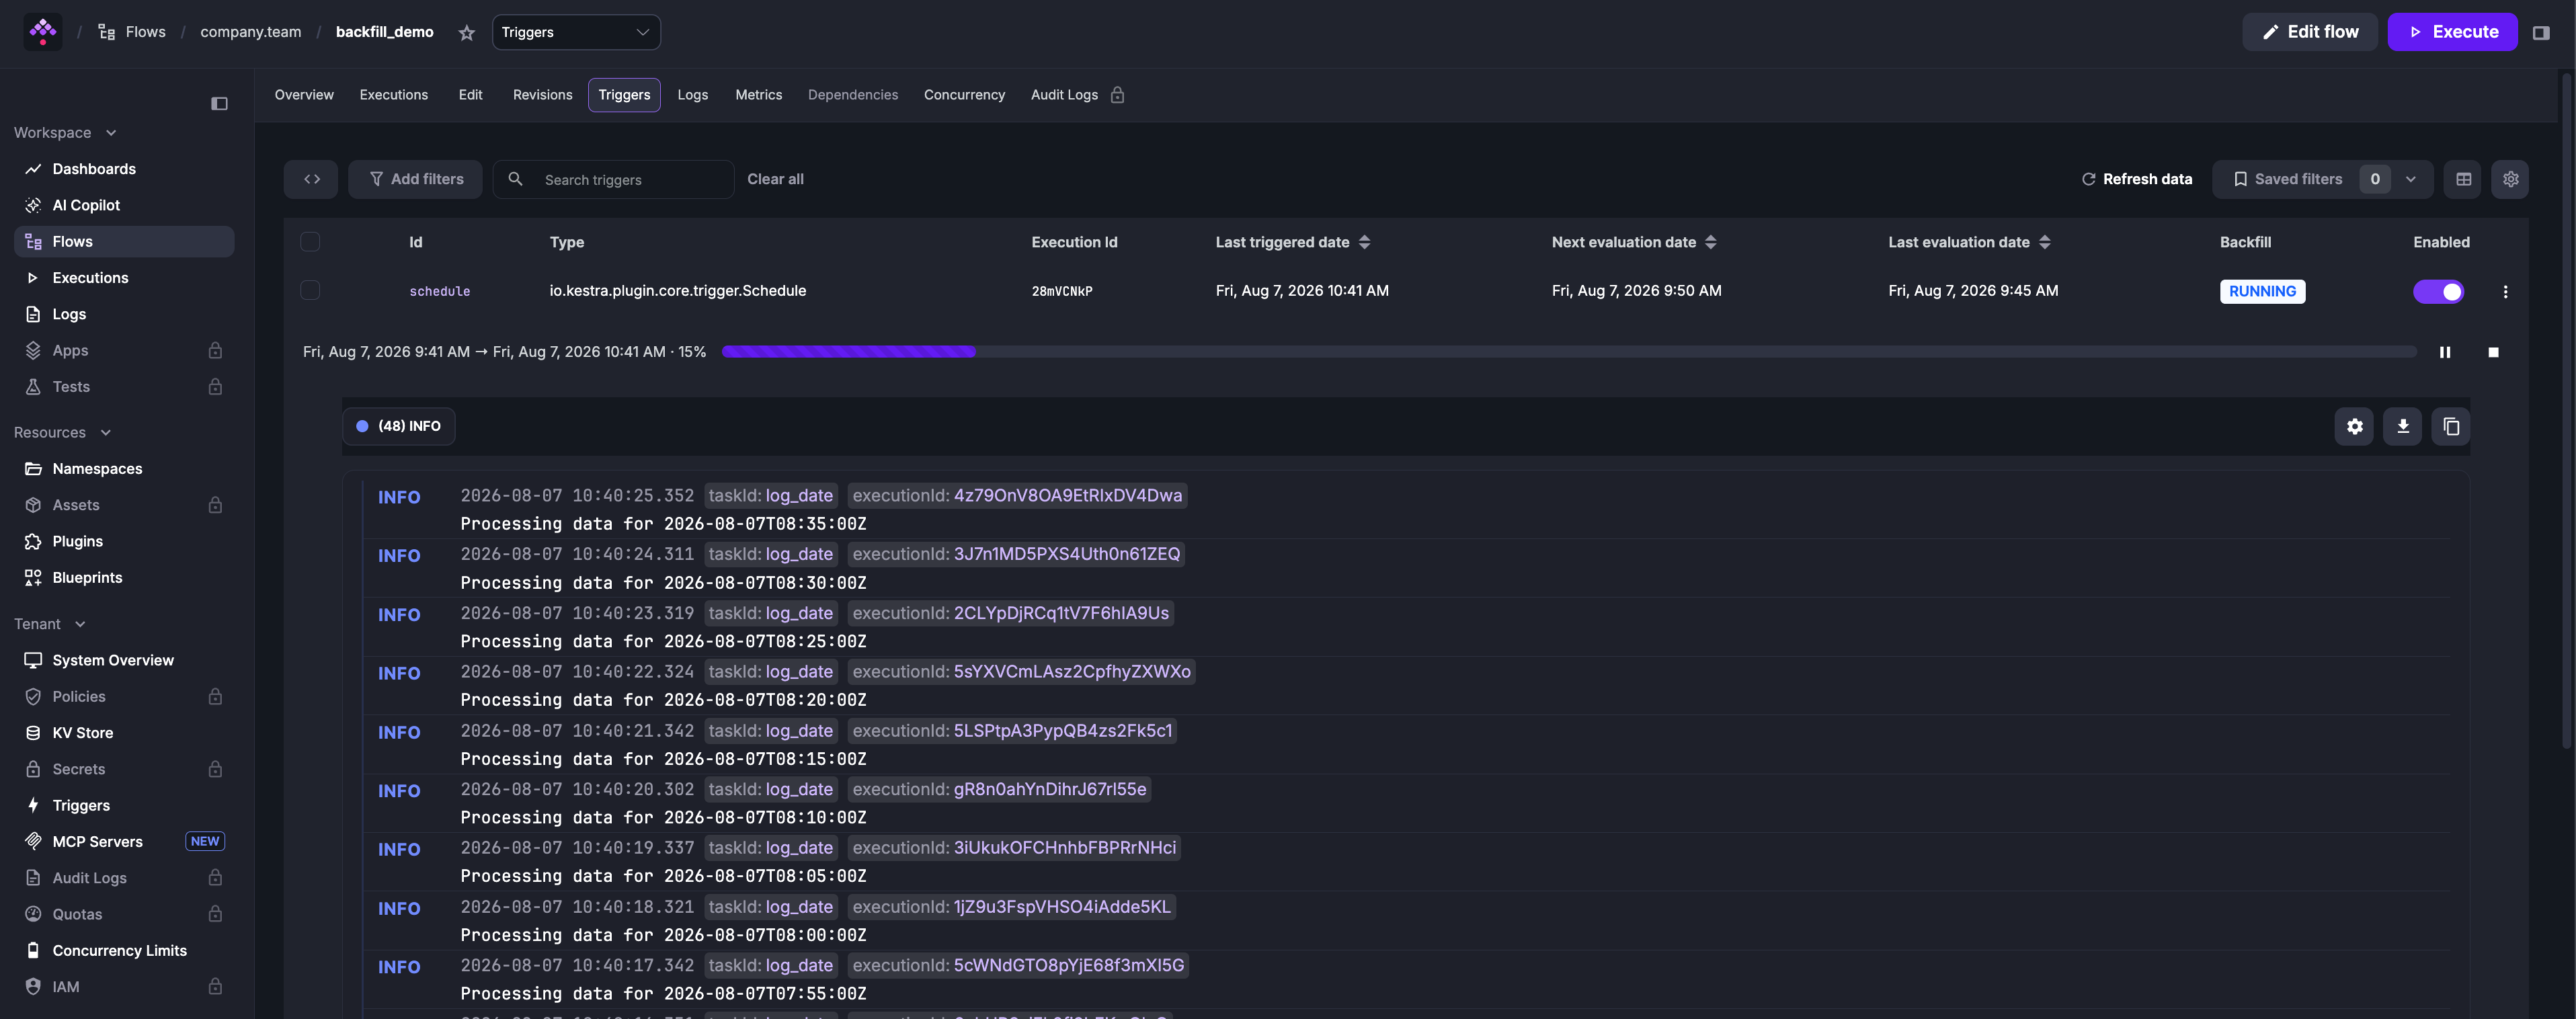Click Add filters button

(415, 179)
